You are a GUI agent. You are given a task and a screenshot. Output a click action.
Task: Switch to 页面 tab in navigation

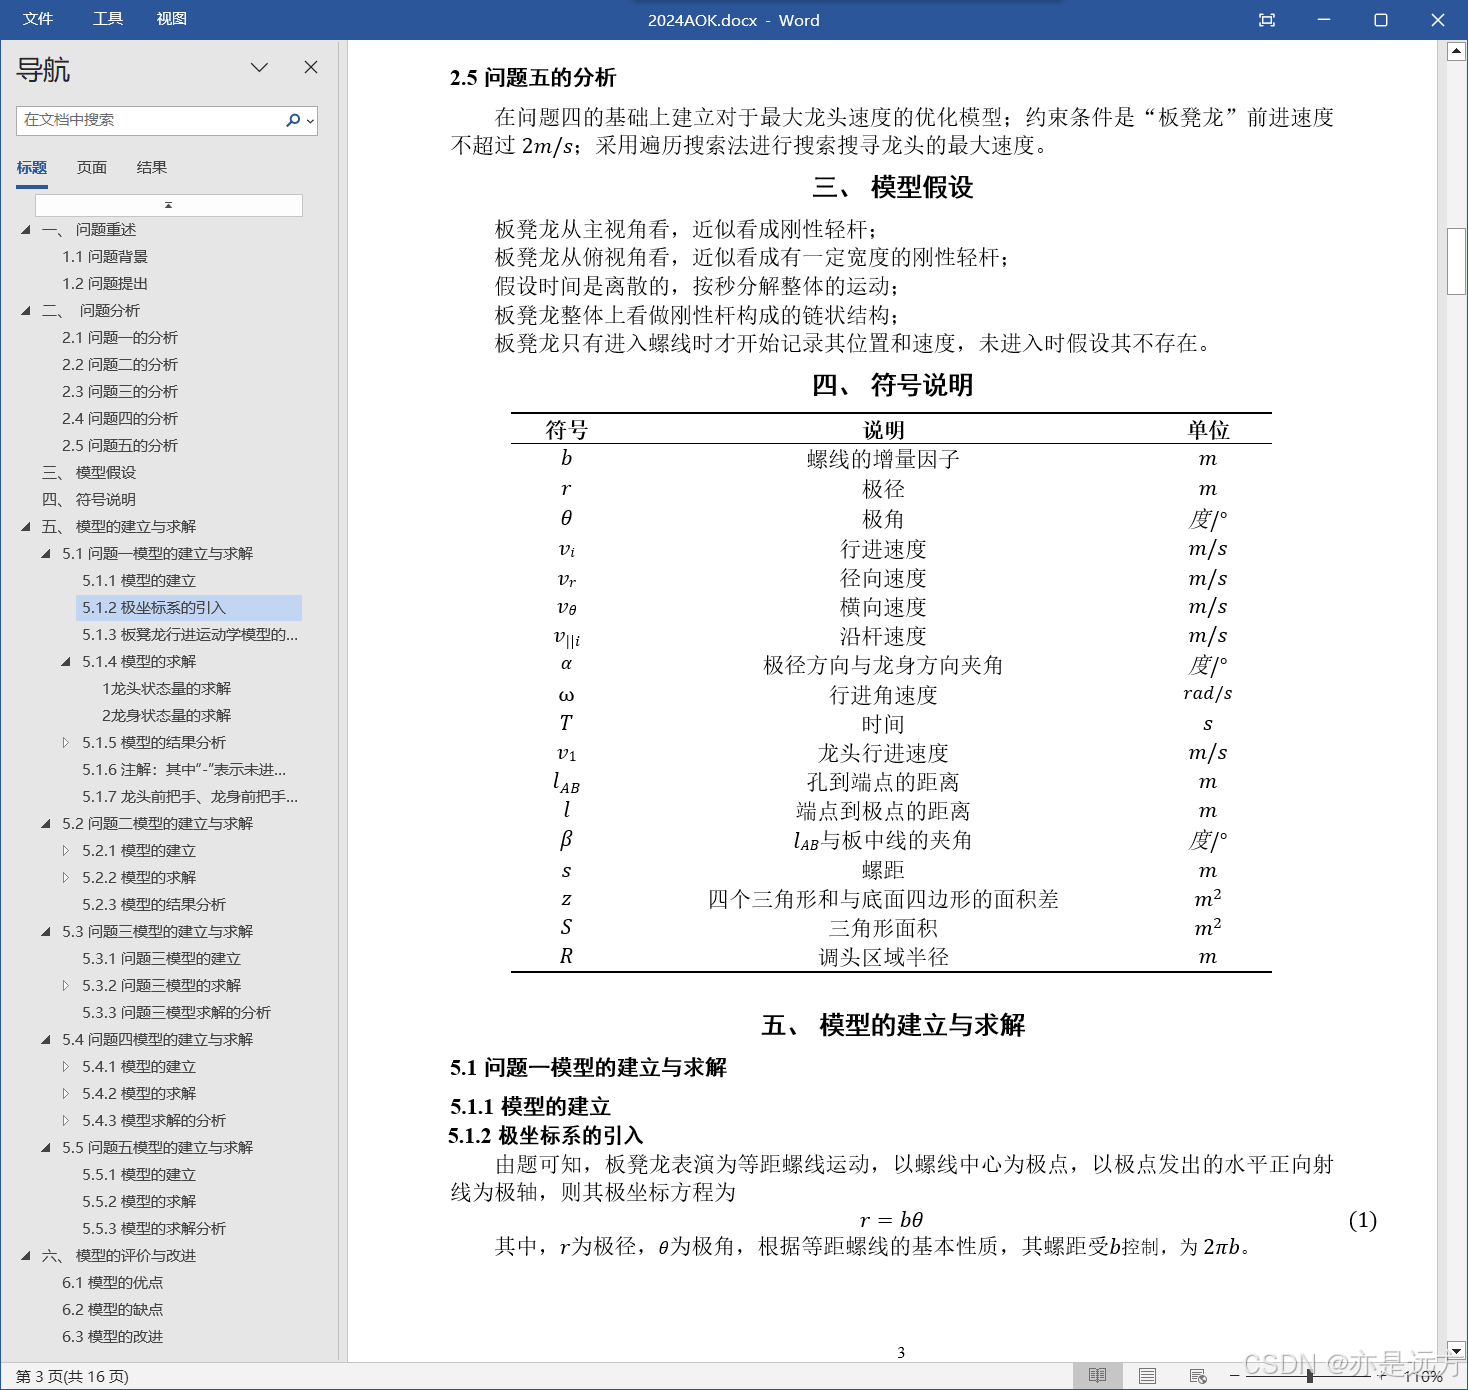[x=92, y=167]
